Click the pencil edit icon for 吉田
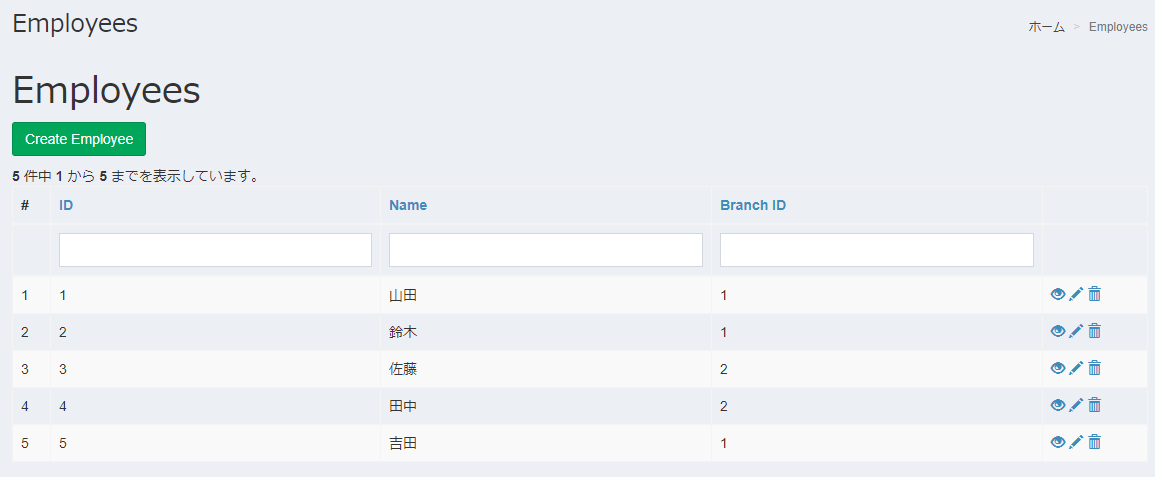The width and height of the screenshot is (1155, 477). 1076,442
